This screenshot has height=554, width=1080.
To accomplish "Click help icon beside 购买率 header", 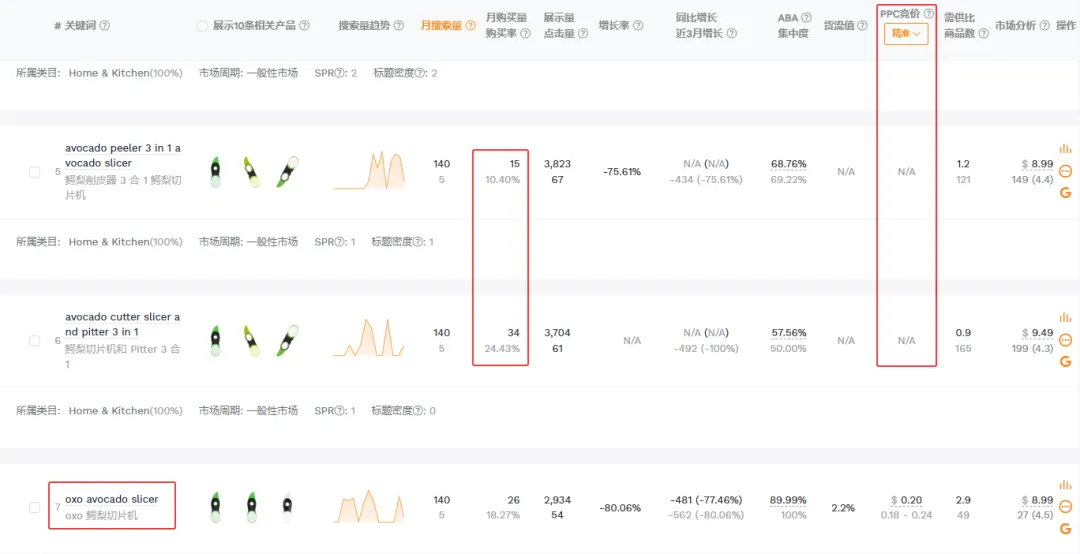I will [x=526, y=33].
